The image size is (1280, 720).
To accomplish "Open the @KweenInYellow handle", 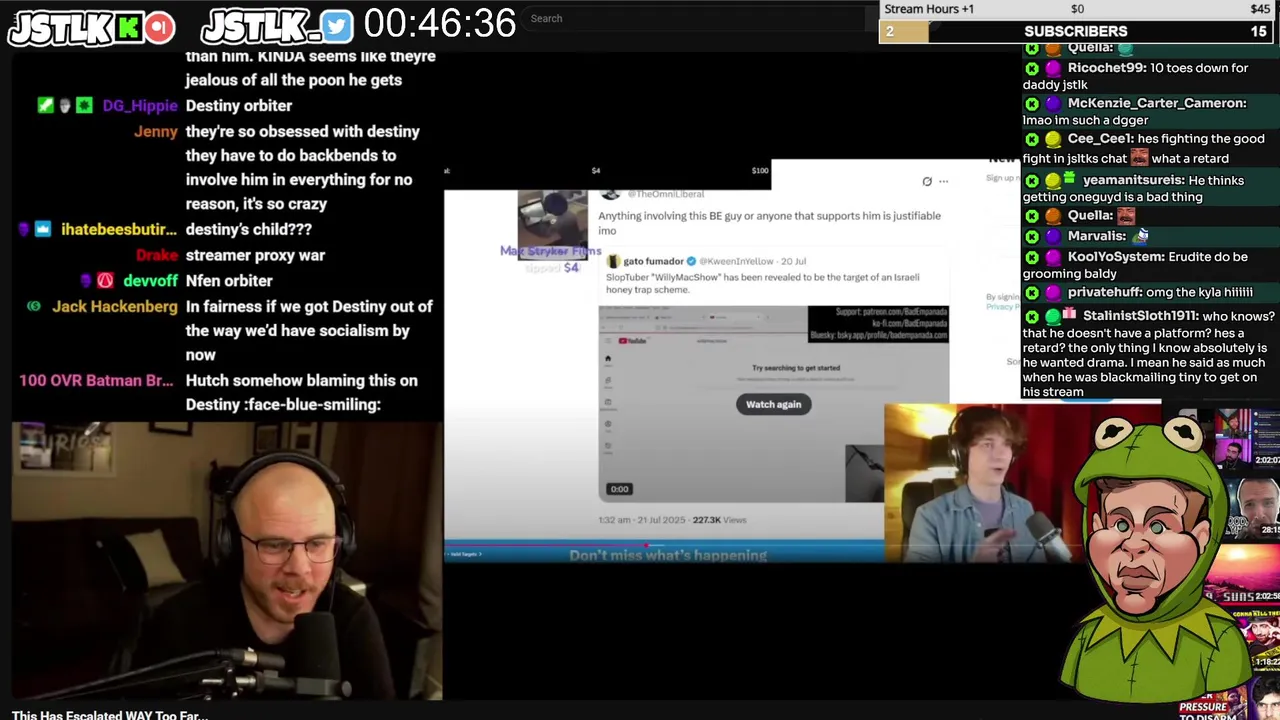I will 738,261.
